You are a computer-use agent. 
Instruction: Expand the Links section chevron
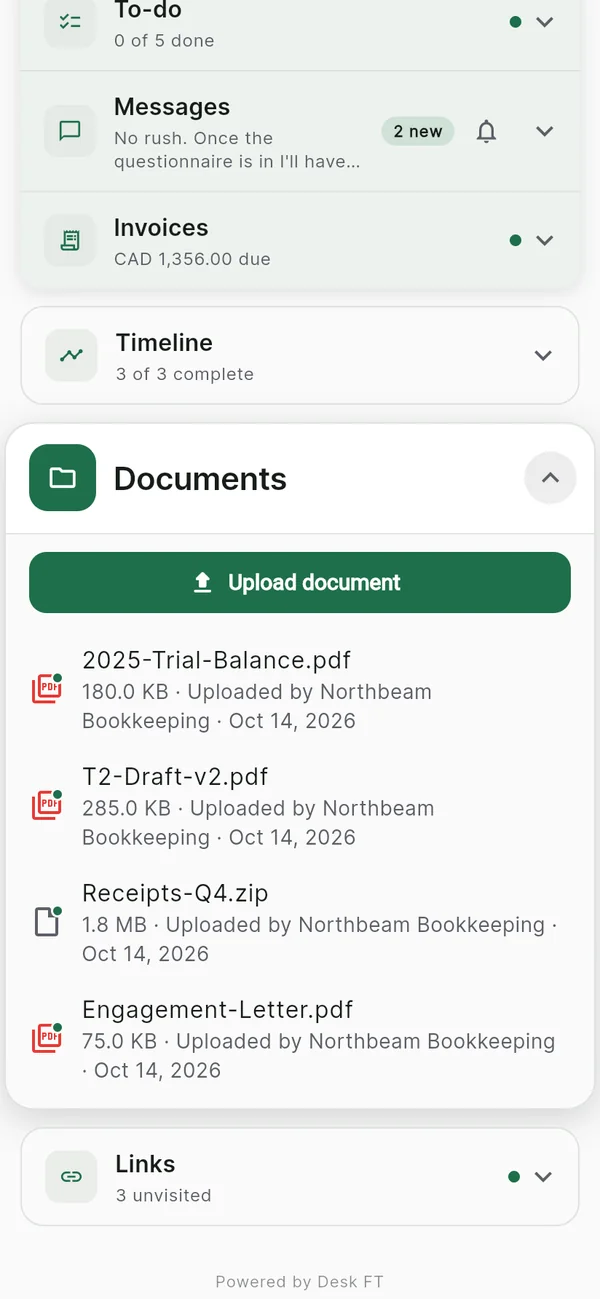543,1177
